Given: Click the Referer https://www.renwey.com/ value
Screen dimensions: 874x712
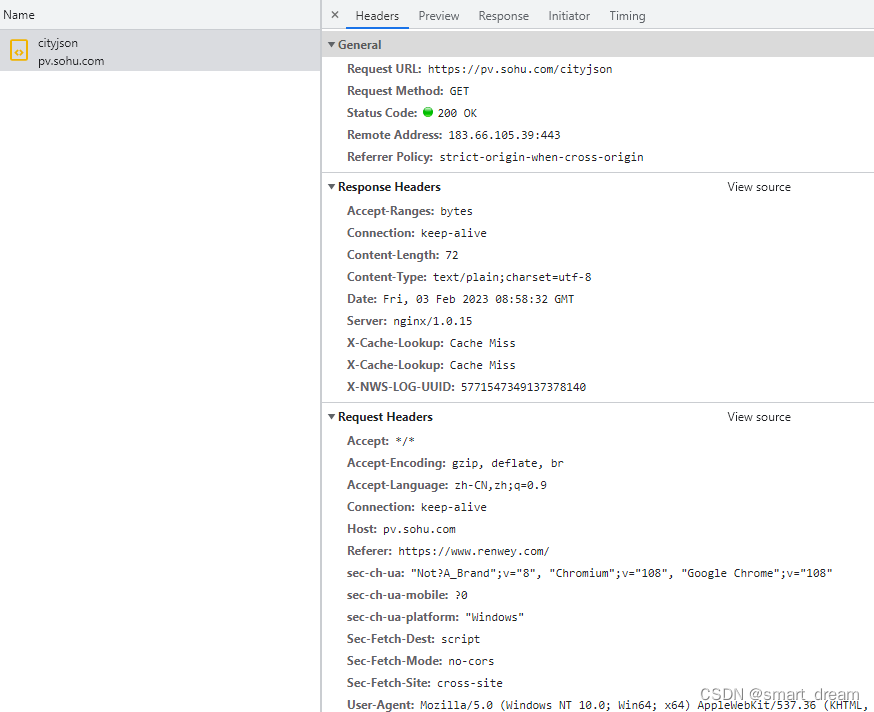Looking at the screenshot, I should pos(474,551).
